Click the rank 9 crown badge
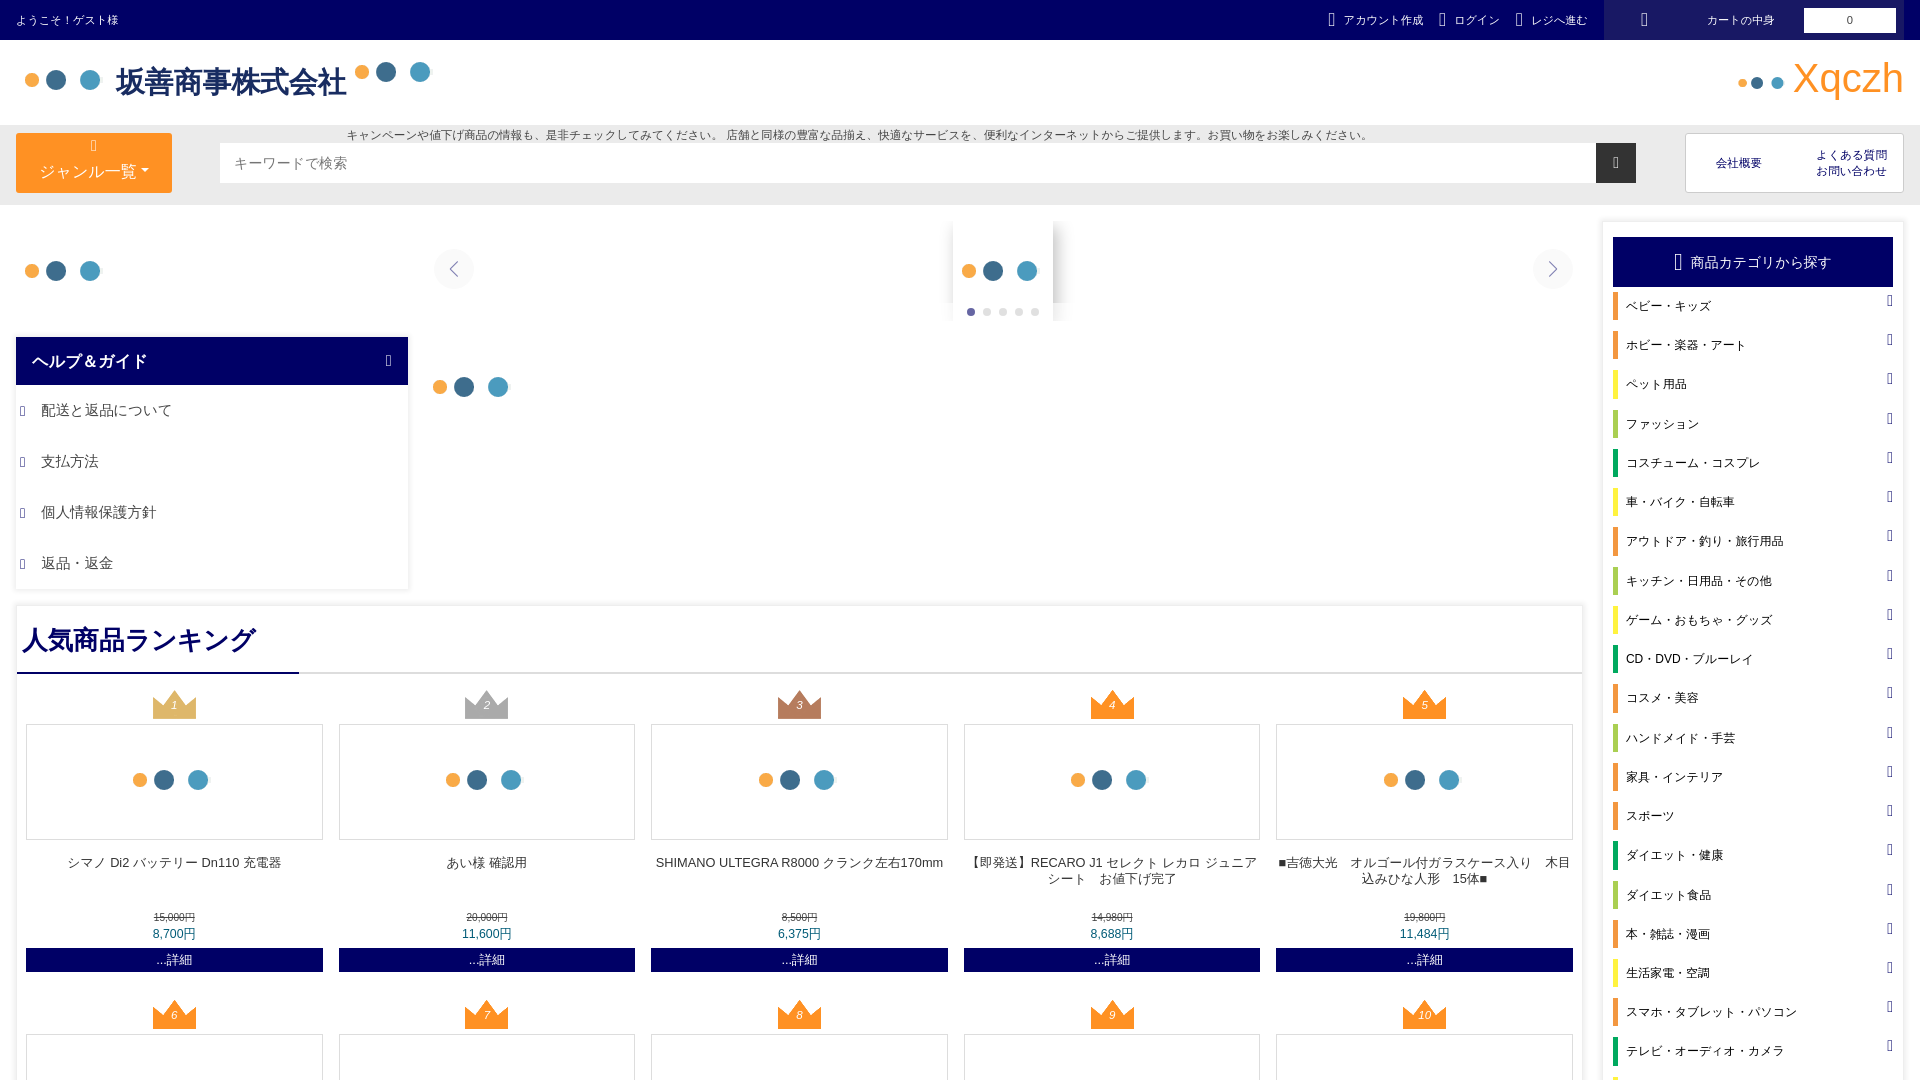 (1112, 1014)
